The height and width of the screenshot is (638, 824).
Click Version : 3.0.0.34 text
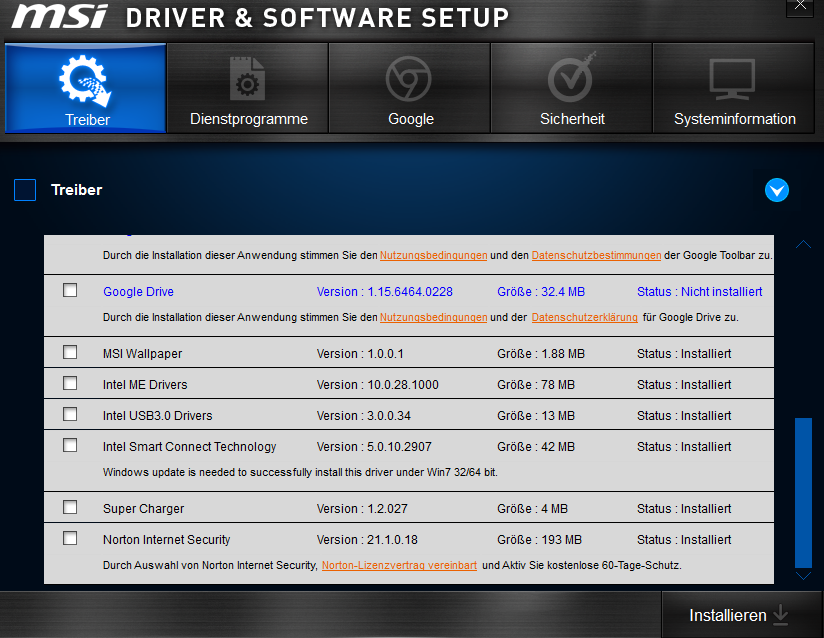(364, 416)
